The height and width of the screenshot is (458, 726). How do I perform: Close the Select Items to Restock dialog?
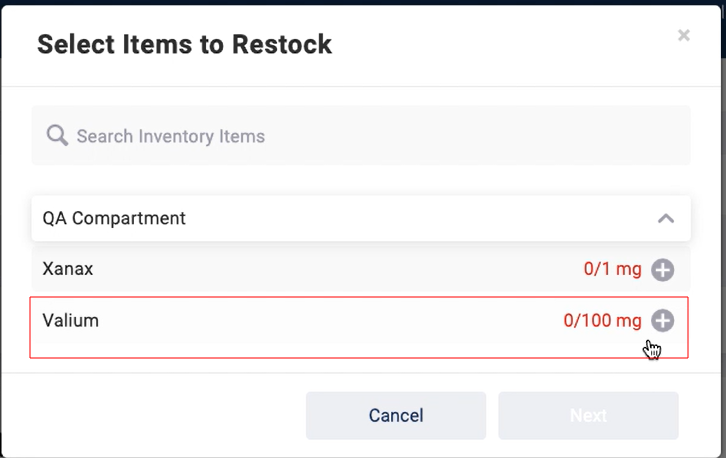tap(684, 36)
